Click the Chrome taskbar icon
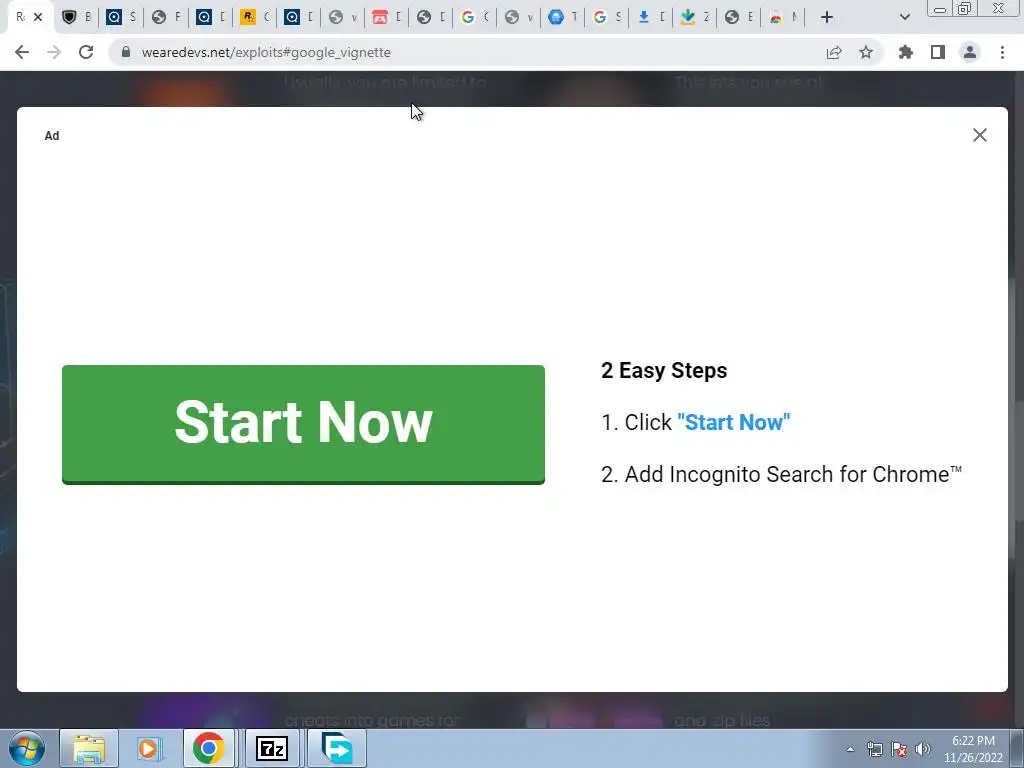 208,748
